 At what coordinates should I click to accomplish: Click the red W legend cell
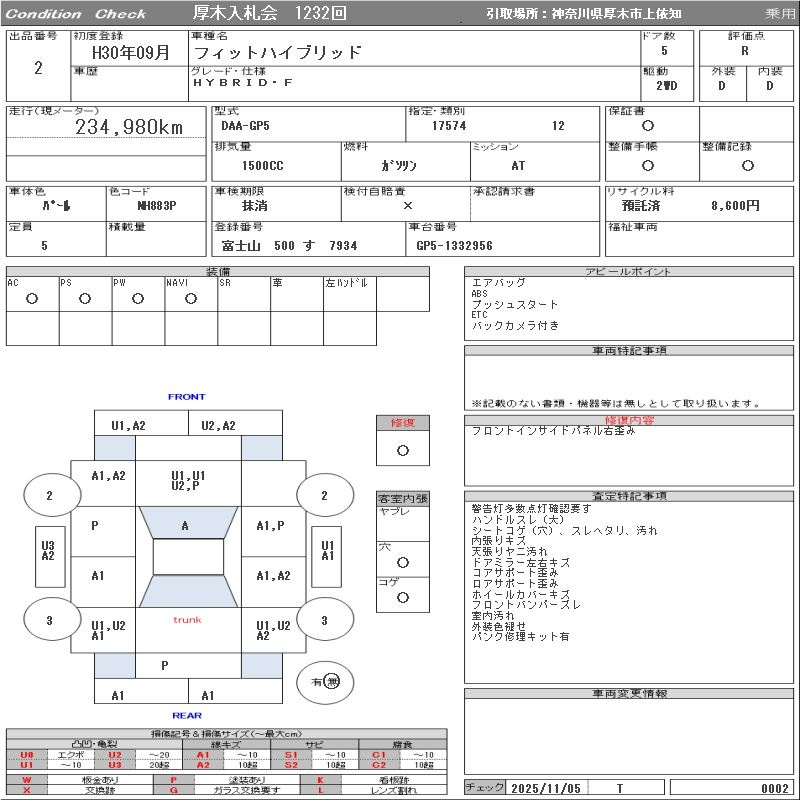(27, 779)
